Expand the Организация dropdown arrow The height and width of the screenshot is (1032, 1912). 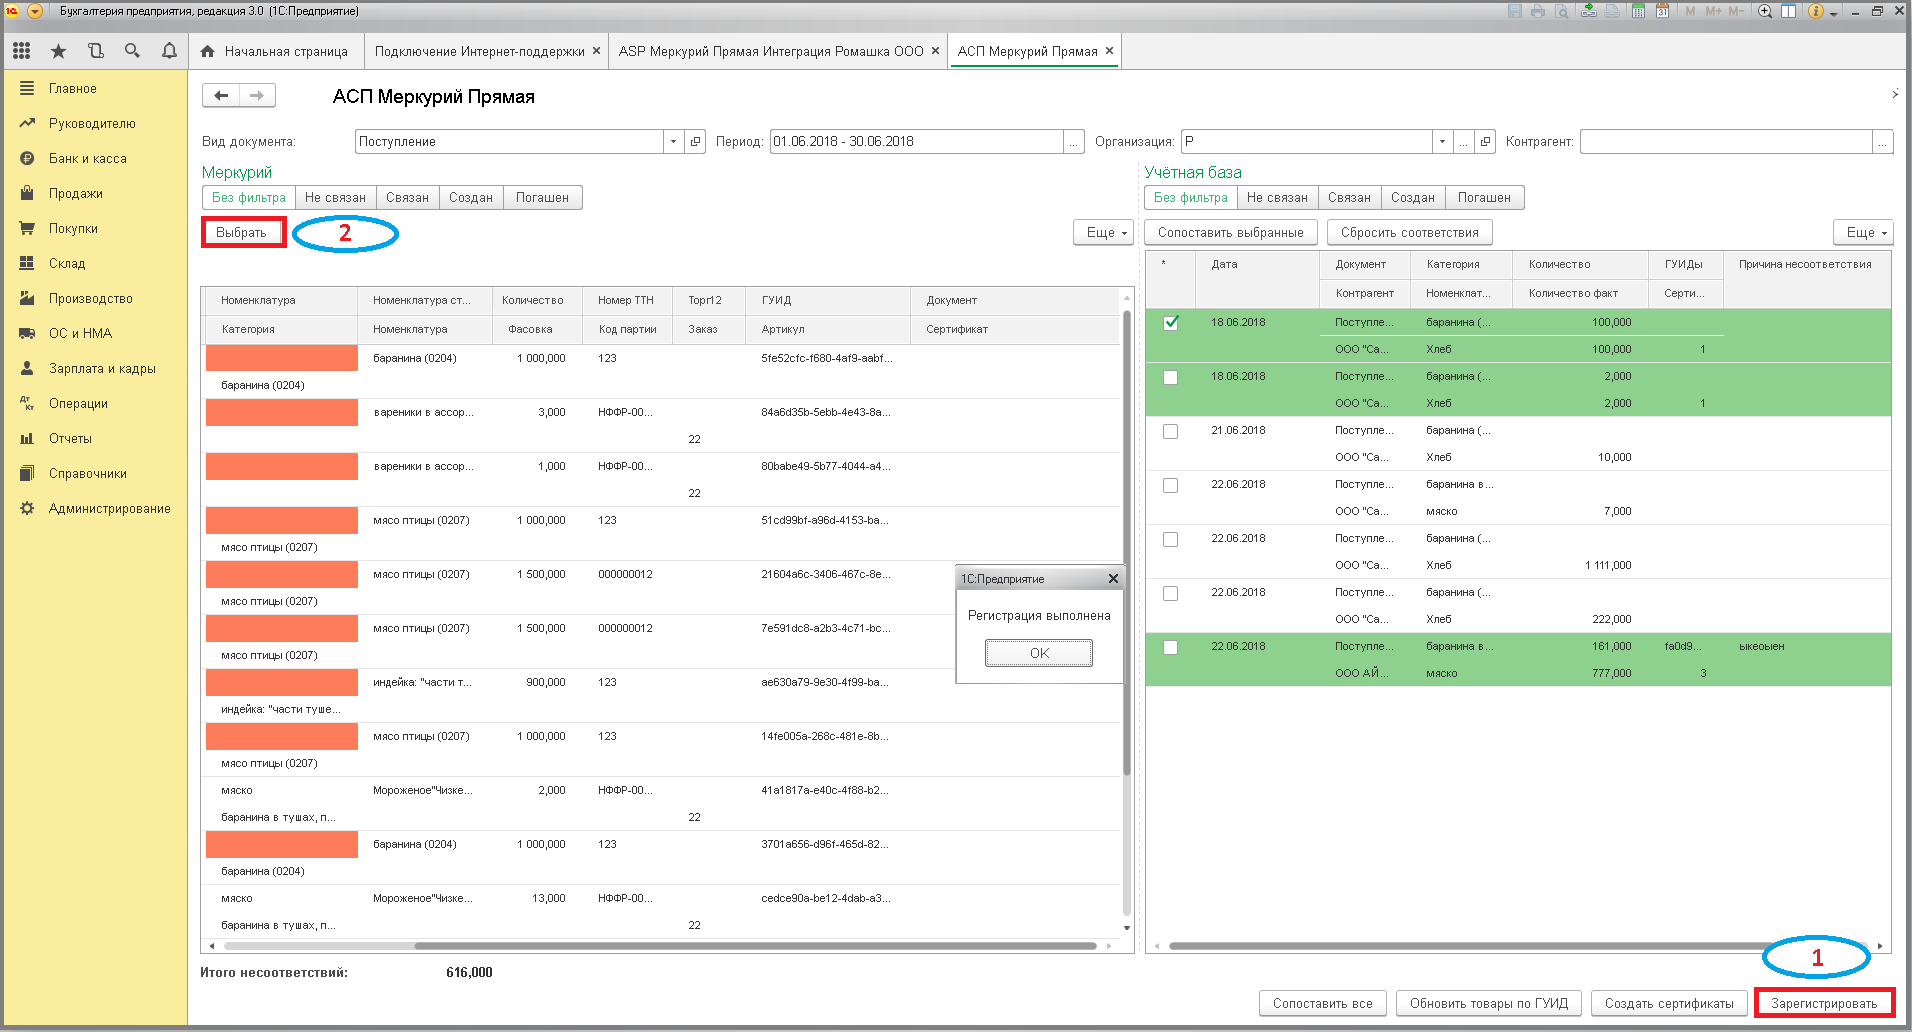click(x=1442, y=142)
